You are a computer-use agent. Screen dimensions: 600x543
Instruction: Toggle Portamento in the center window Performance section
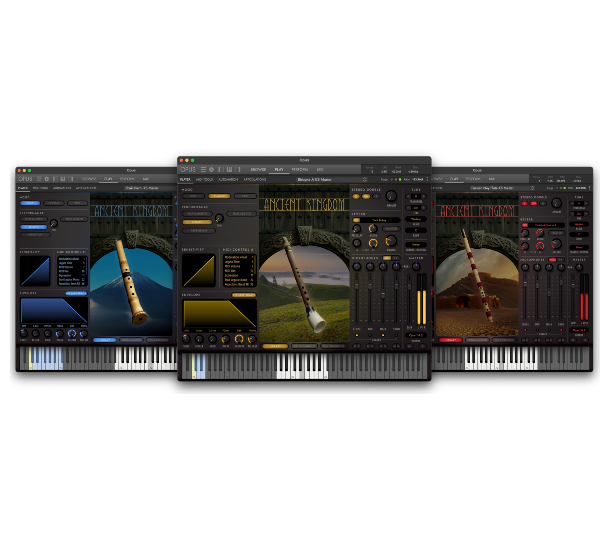[x=197, y=214]
